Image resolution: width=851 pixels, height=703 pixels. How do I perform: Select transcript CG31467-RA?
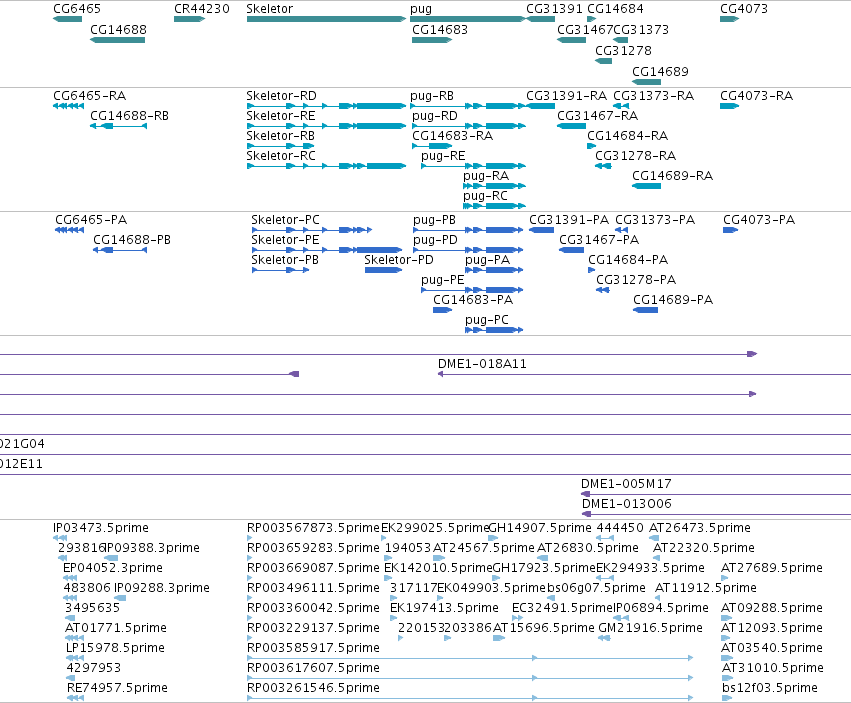point(571,126)
